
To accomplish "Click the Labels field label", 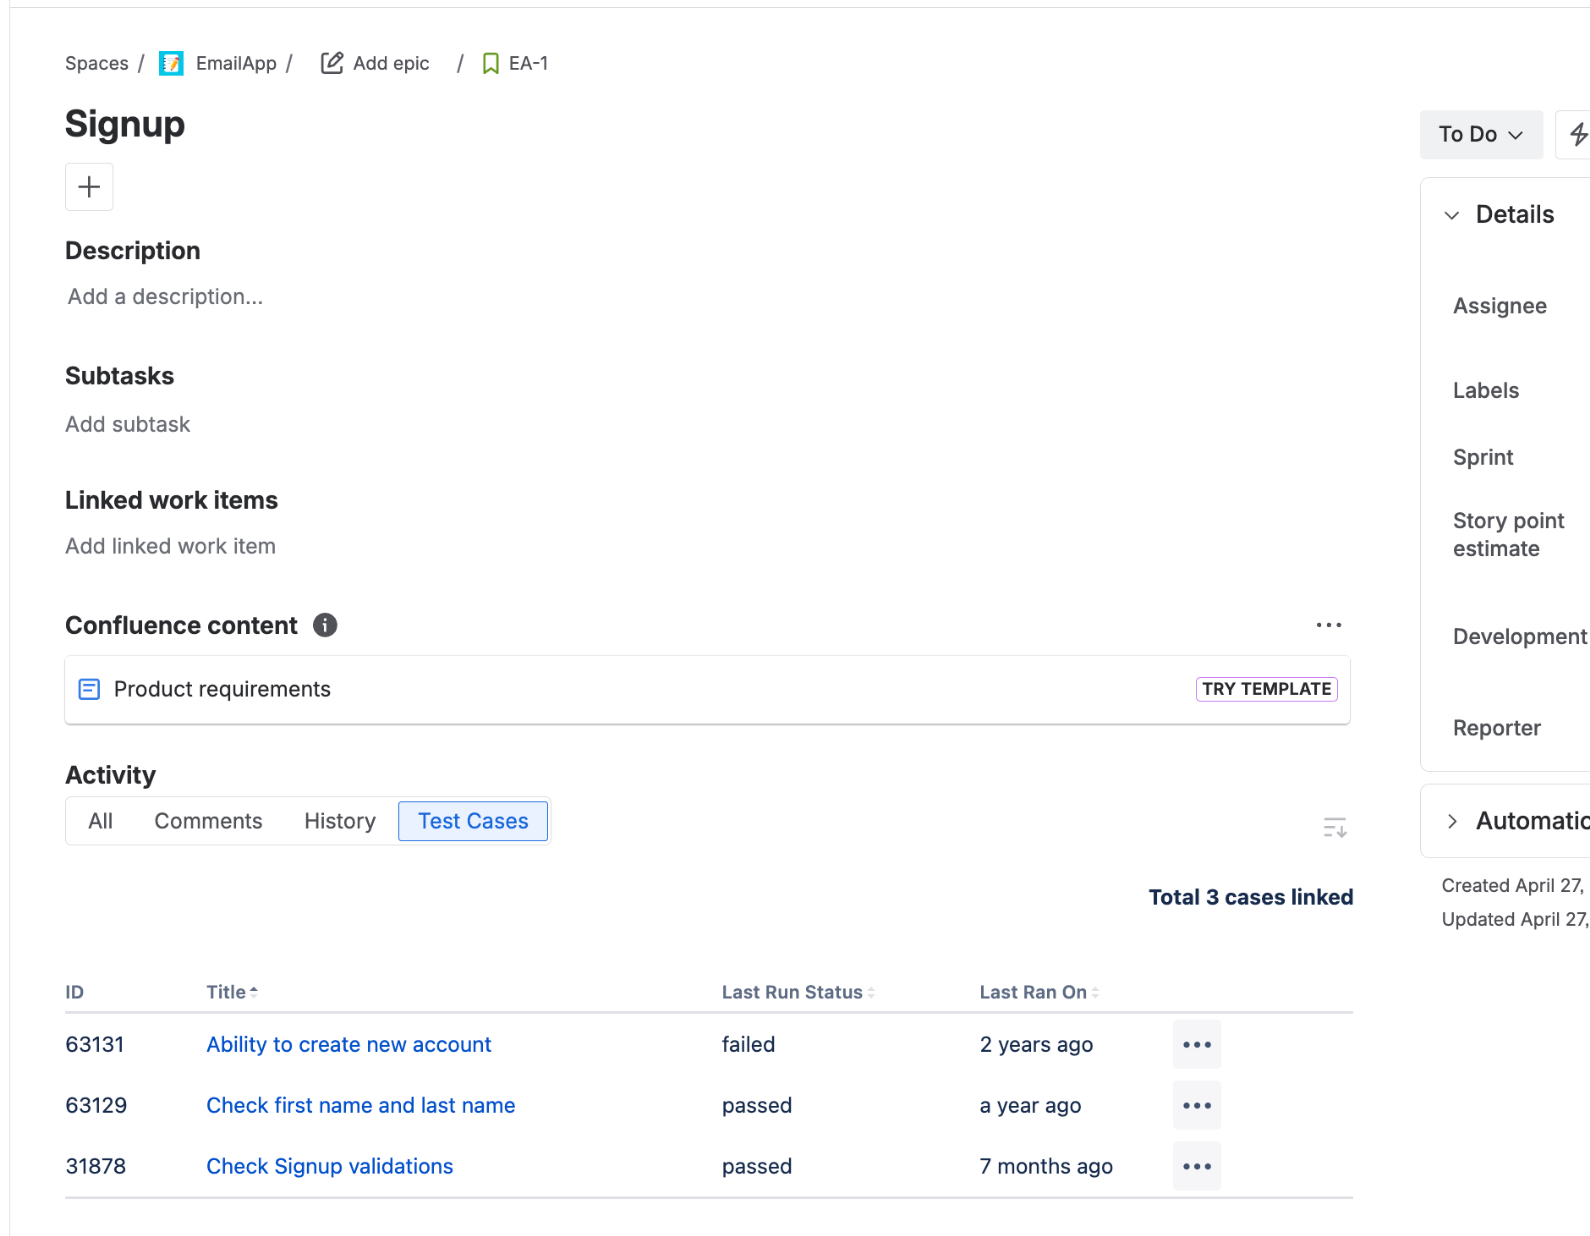I will coord(1486,391).
